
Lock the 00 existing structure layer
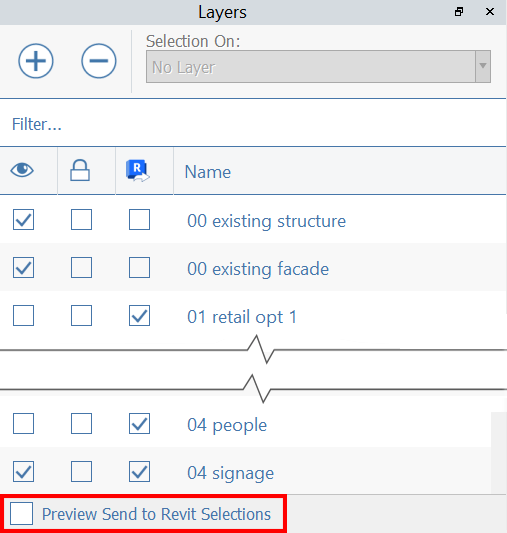(81, 220)
